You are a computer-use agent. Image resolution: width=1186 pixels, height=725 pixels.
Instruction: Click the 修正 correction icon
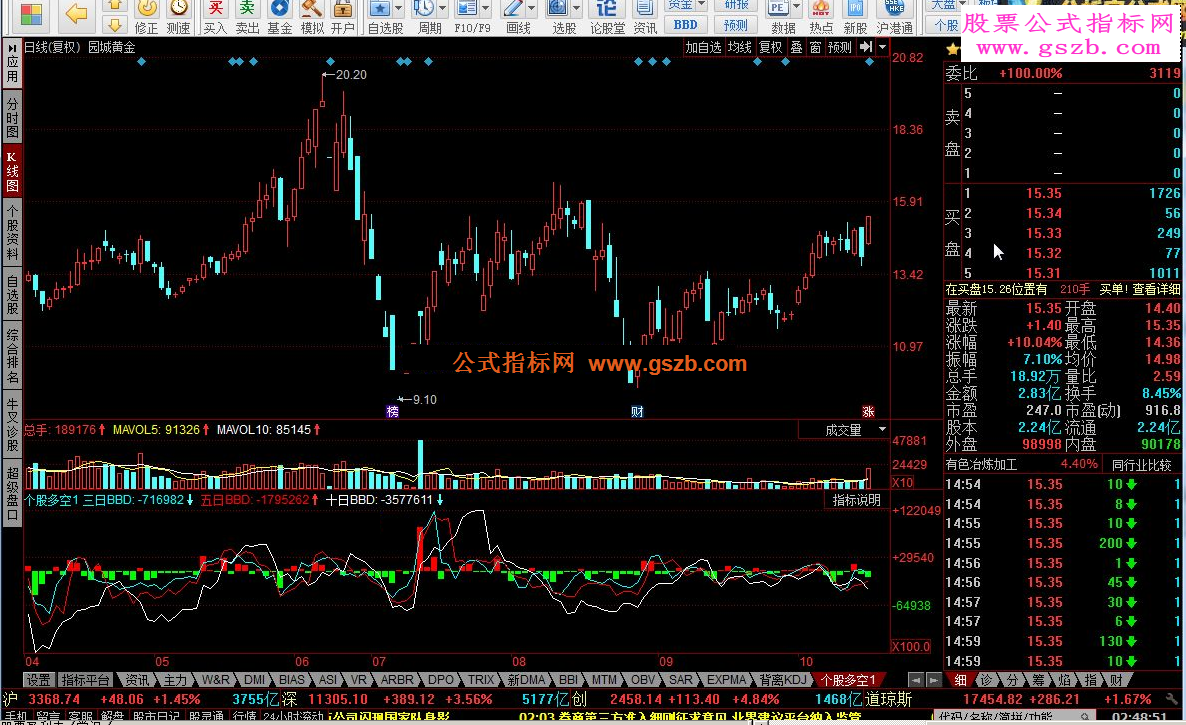point(147,17)
